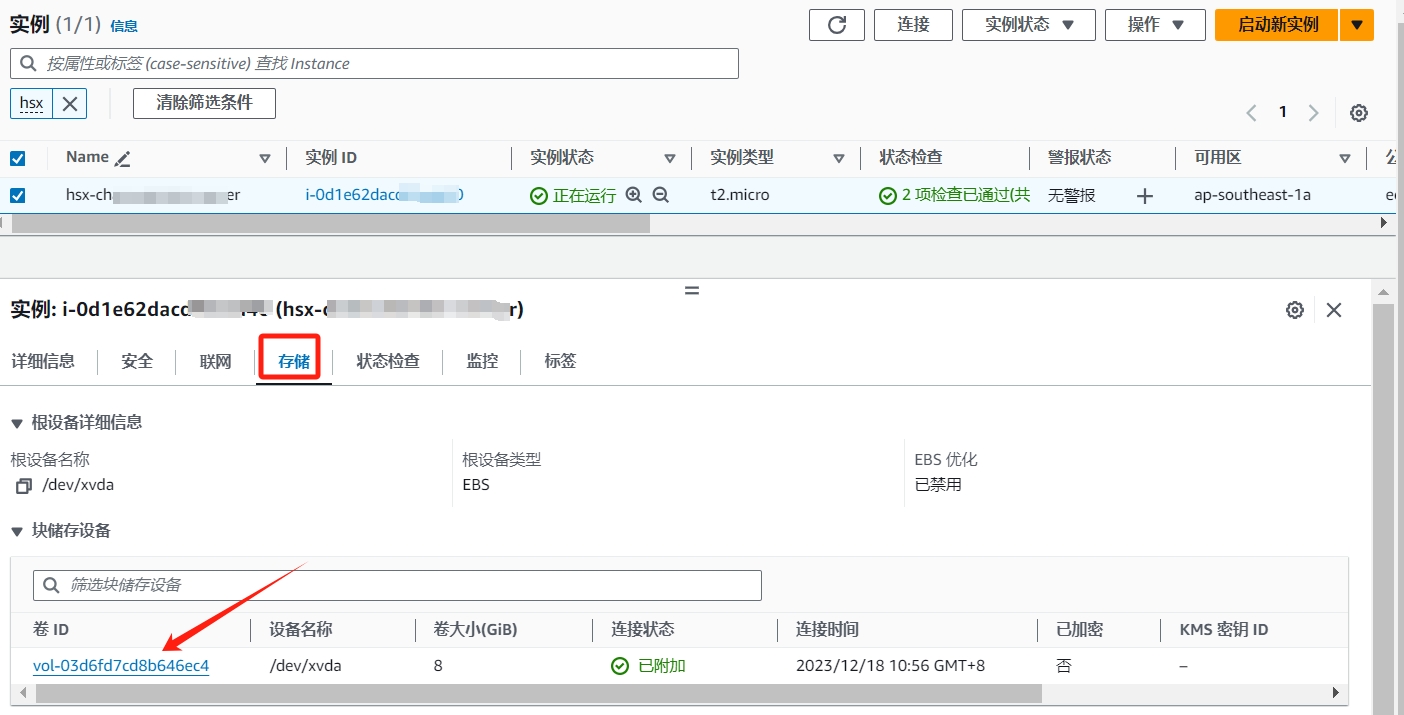Click the root device disk icon beside /dev/xvda
The width and height of the screenshot is (1404, 715).
[23, 485]
